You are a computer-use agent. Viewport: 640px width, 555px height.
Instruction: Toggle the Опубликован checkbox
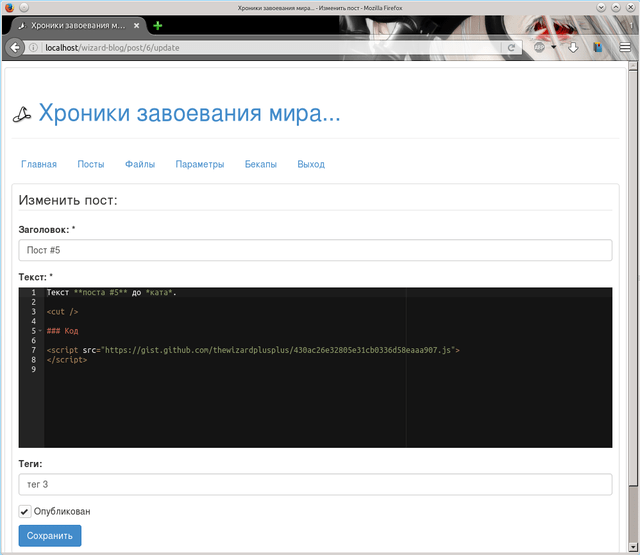[x=25, y=511]
